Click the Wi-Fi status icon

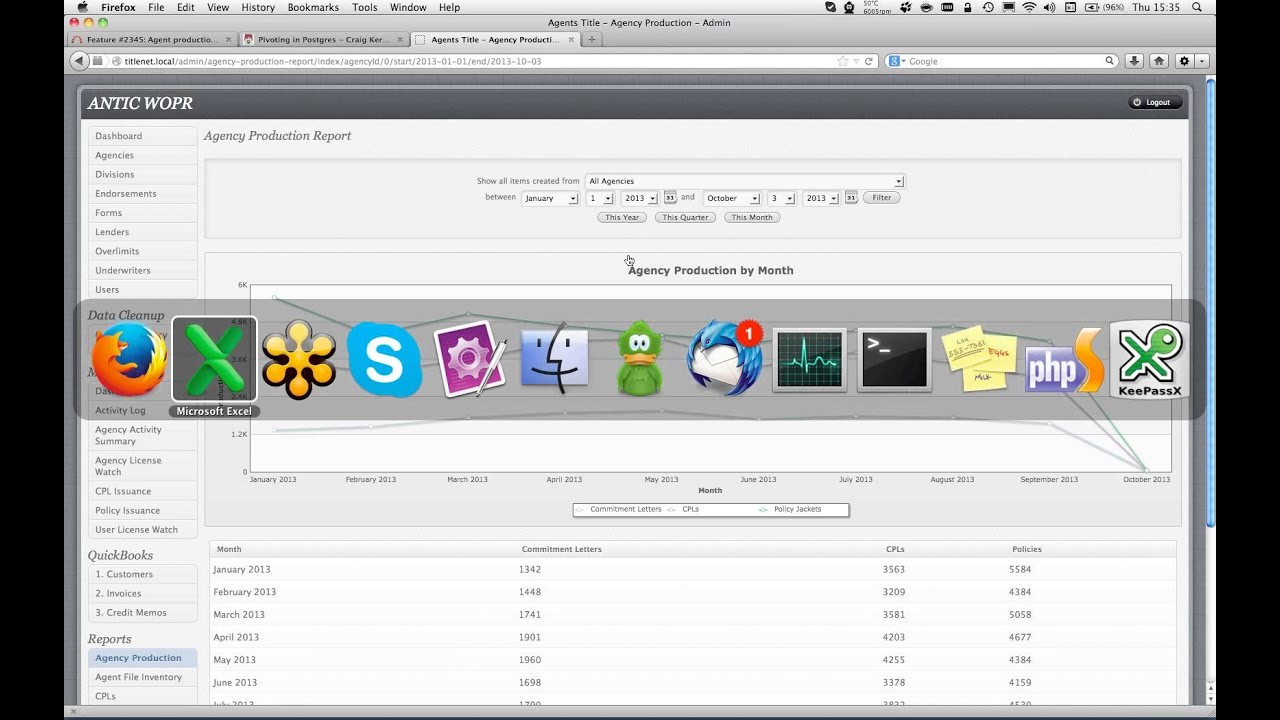(1029, 7)
